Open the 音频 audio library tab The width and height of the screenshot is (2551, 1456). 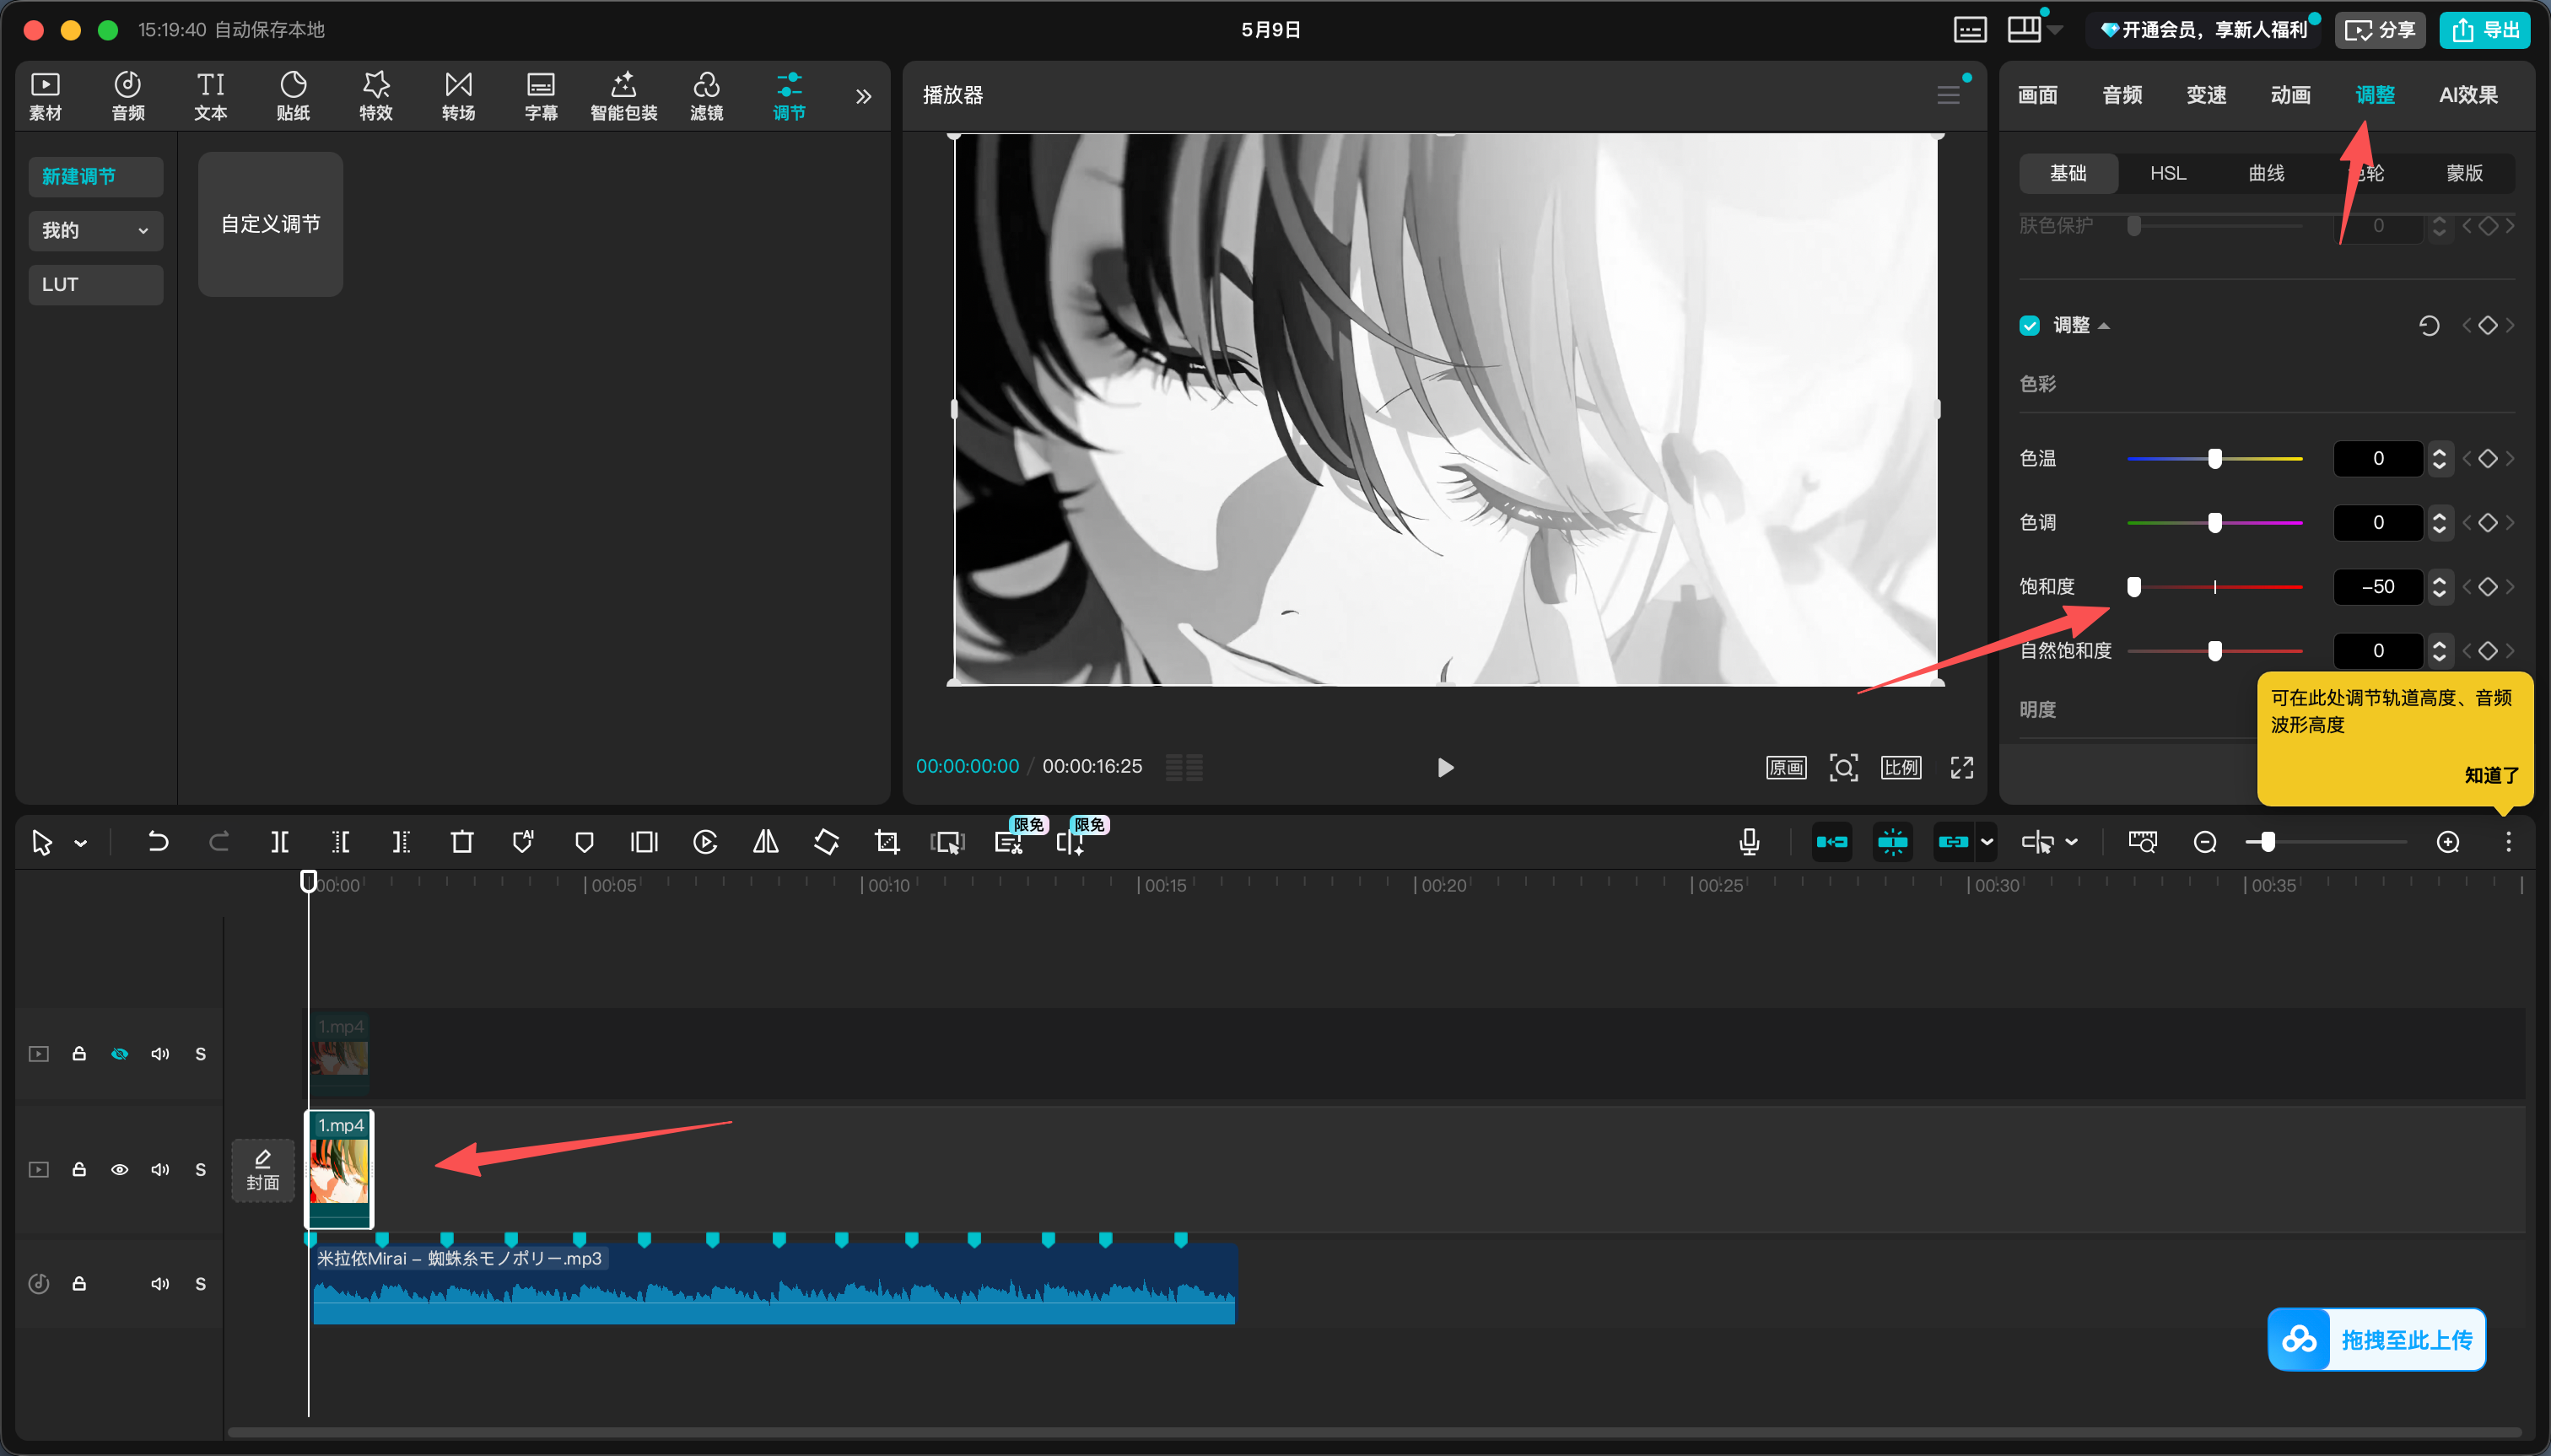coord(128,96)
